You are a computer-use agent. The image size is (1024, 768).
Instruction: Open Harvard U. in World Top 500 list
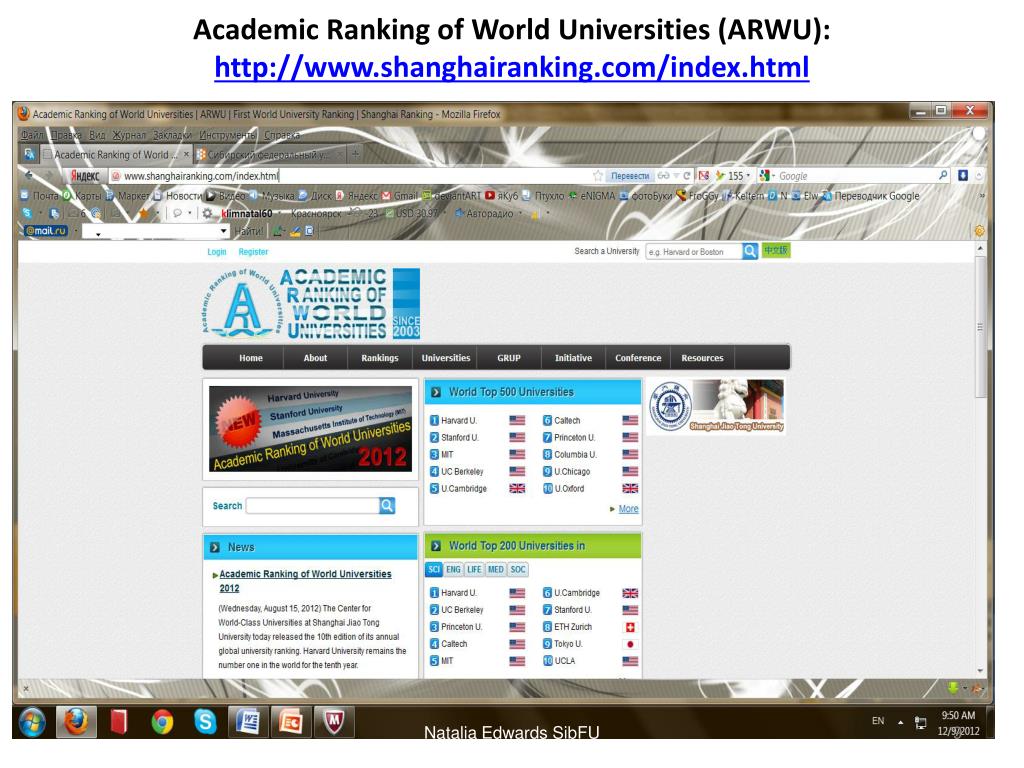tap(458, 421)
